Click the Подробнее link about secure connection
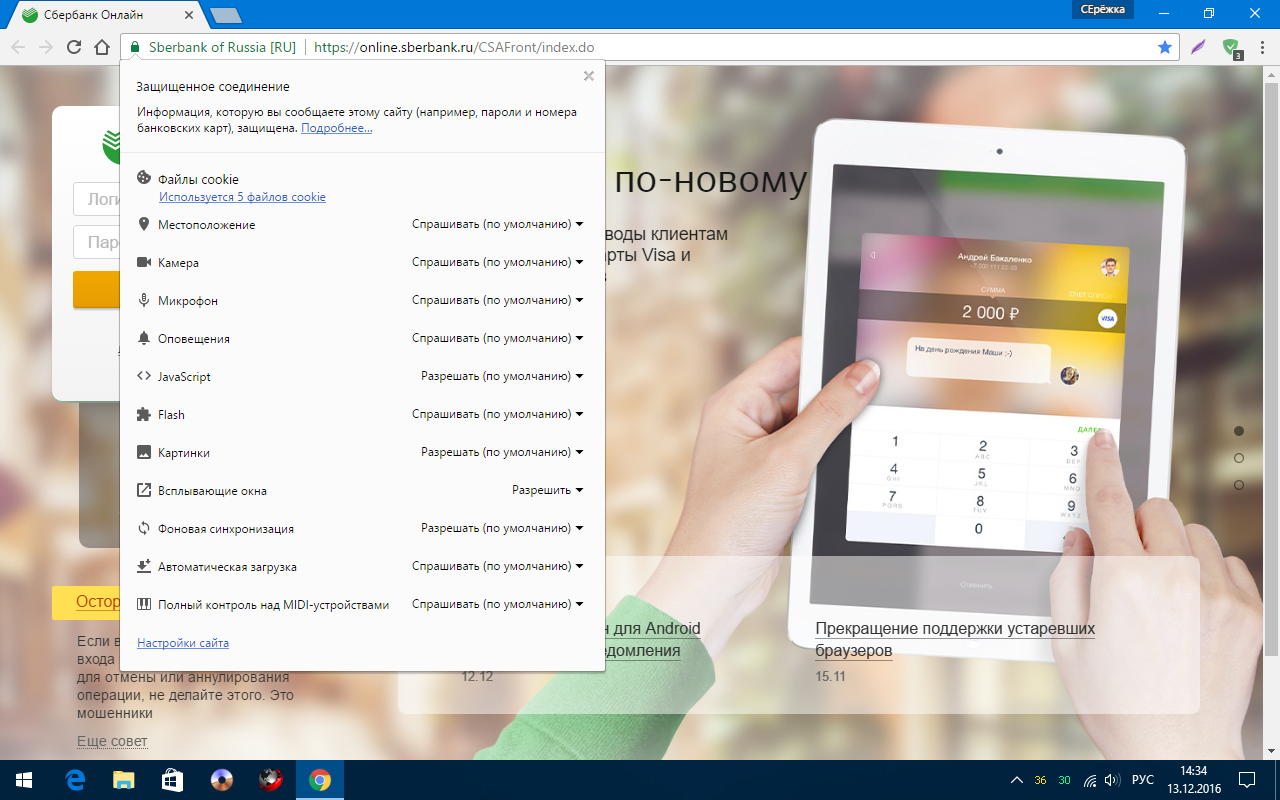 click(336, 129)
